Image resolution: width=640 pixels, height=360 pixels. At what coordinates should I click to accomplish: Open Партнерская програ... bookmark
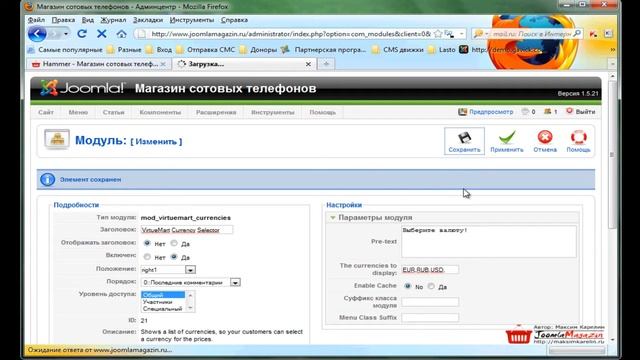click(x=324, y=49)
